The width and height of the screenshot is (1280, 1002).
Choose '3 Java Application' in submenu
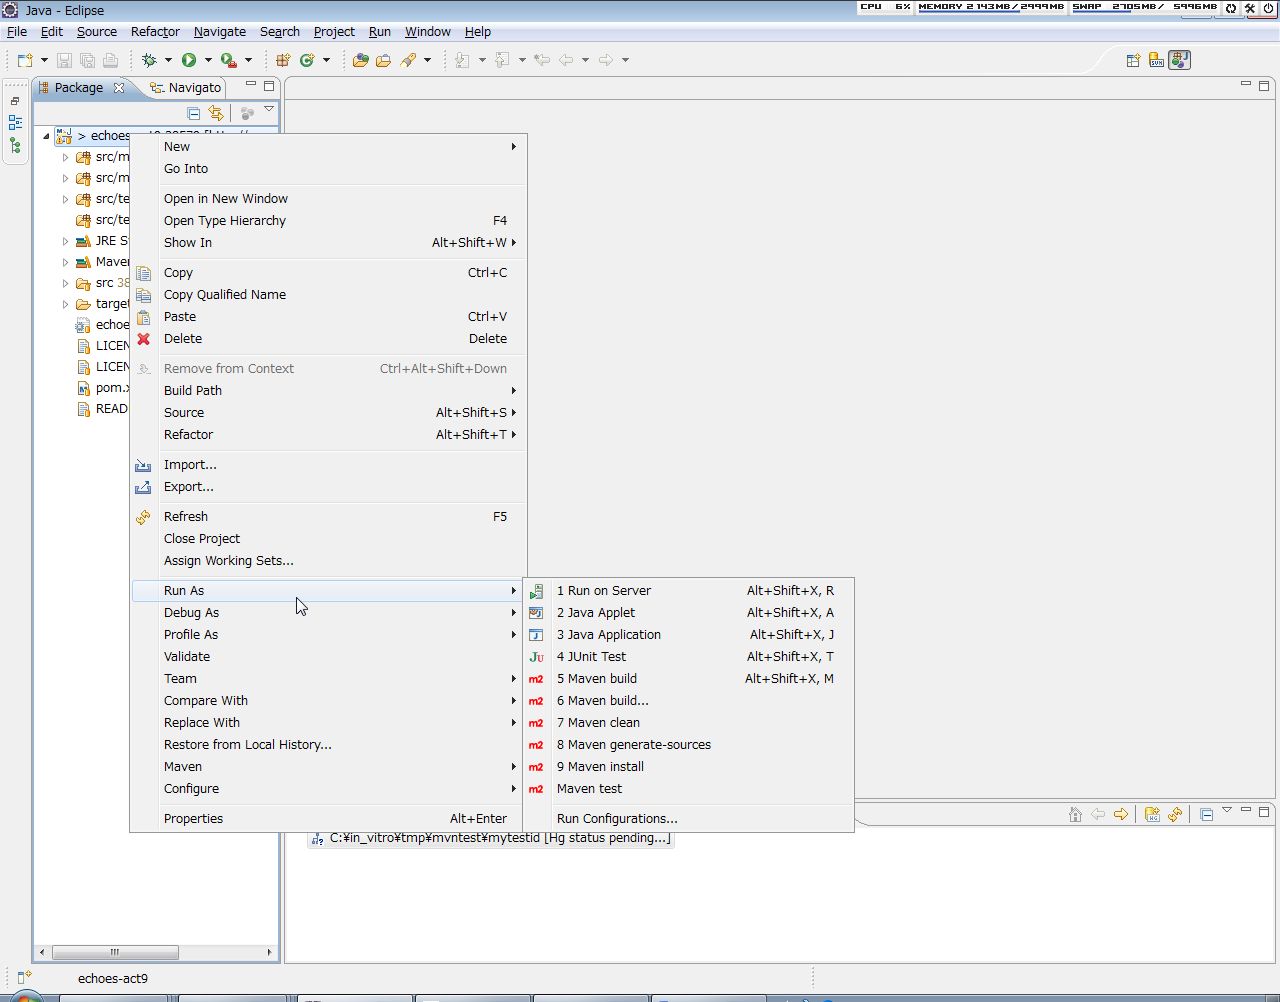pos(688,635)
